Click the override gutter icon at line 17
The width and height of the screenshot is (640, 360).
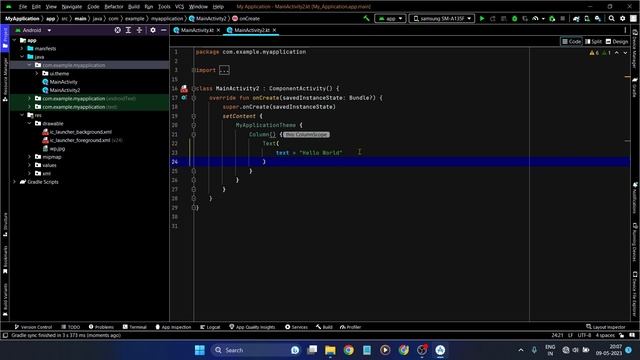pos(184,98)
